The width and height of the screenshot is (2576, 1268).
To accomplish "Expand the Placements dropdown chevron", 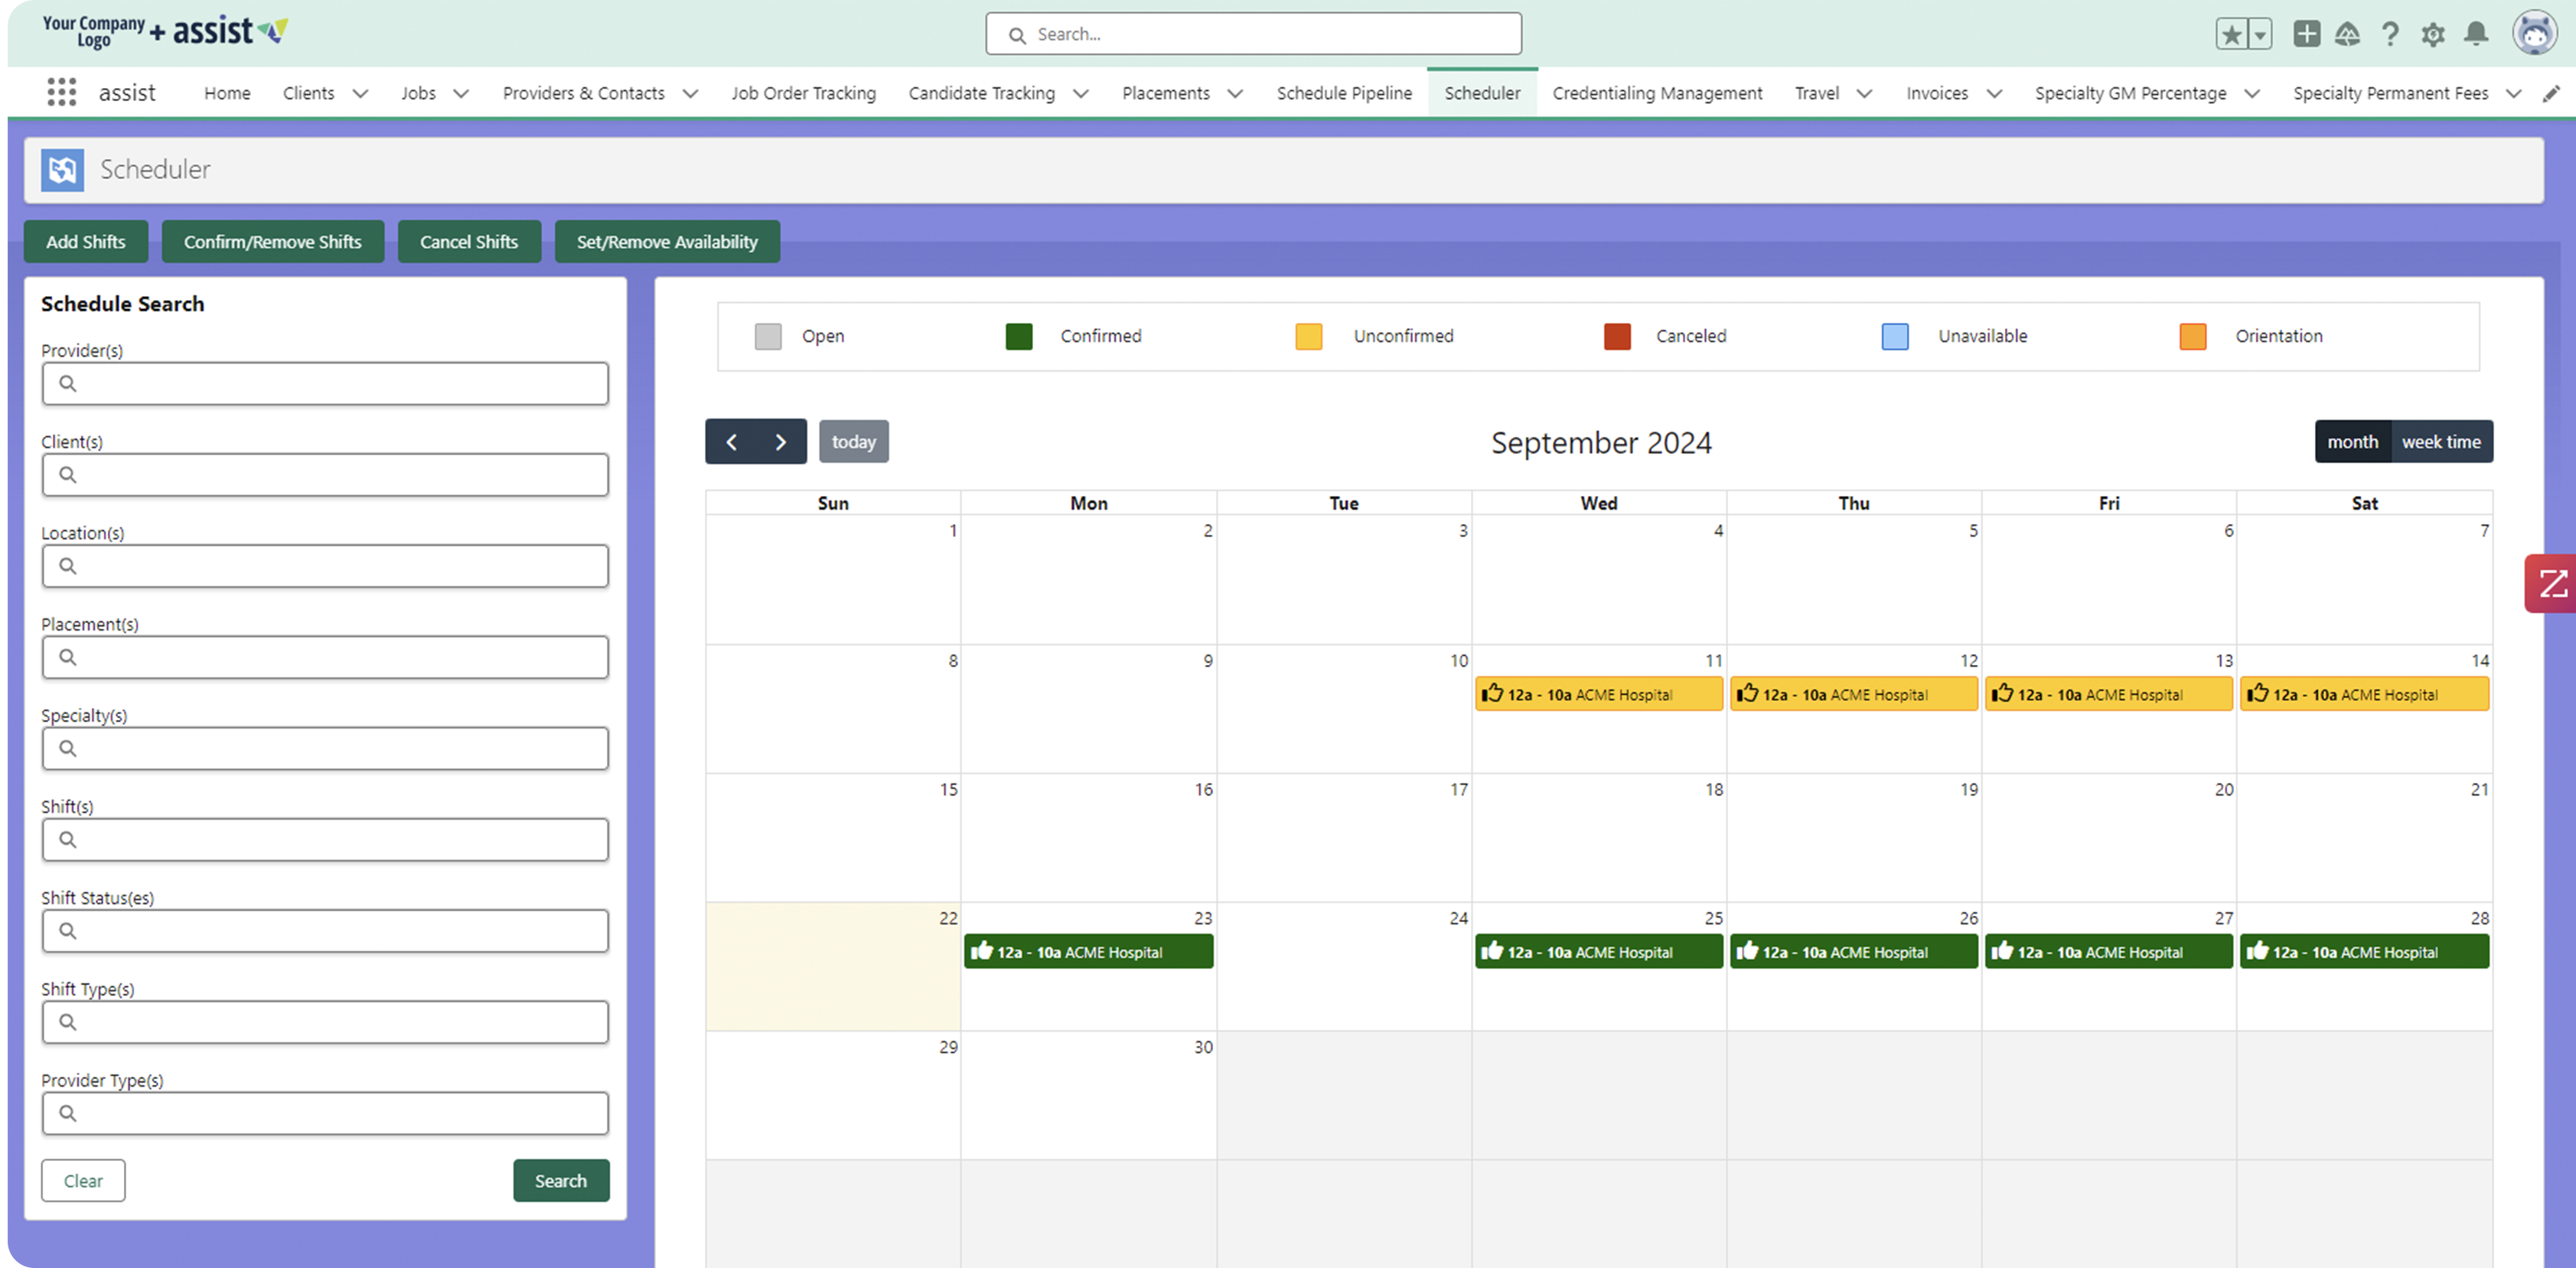I will click(1235, 93).
